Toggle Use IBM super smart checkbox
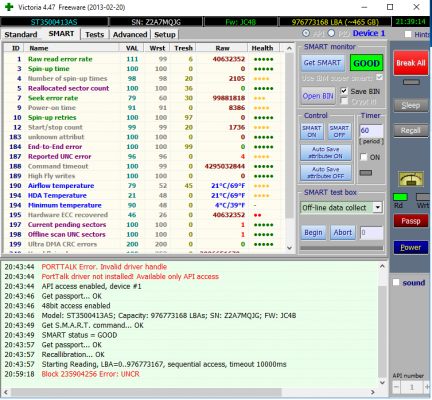The height and width of the screenshot is (400, 432). point(379,77)
